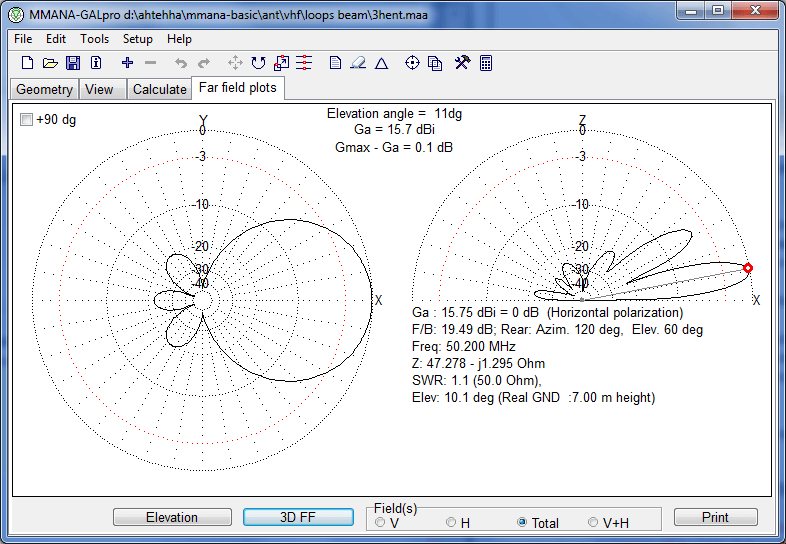Switch to the Calculate tab

pyautogui.click(x=159, y=89)
